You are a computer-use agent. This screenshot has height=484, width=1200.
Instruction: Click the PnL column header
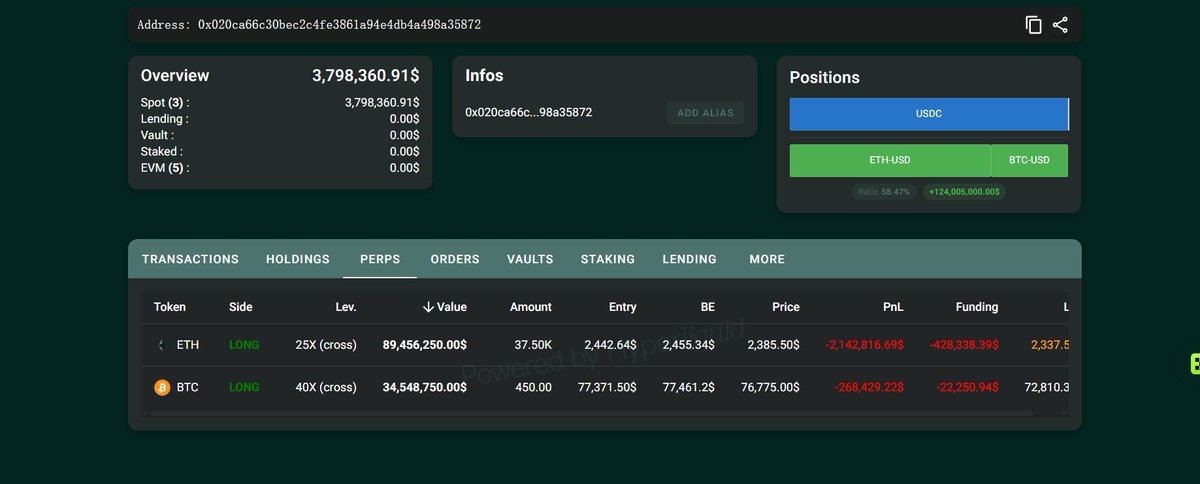(893, 307)
